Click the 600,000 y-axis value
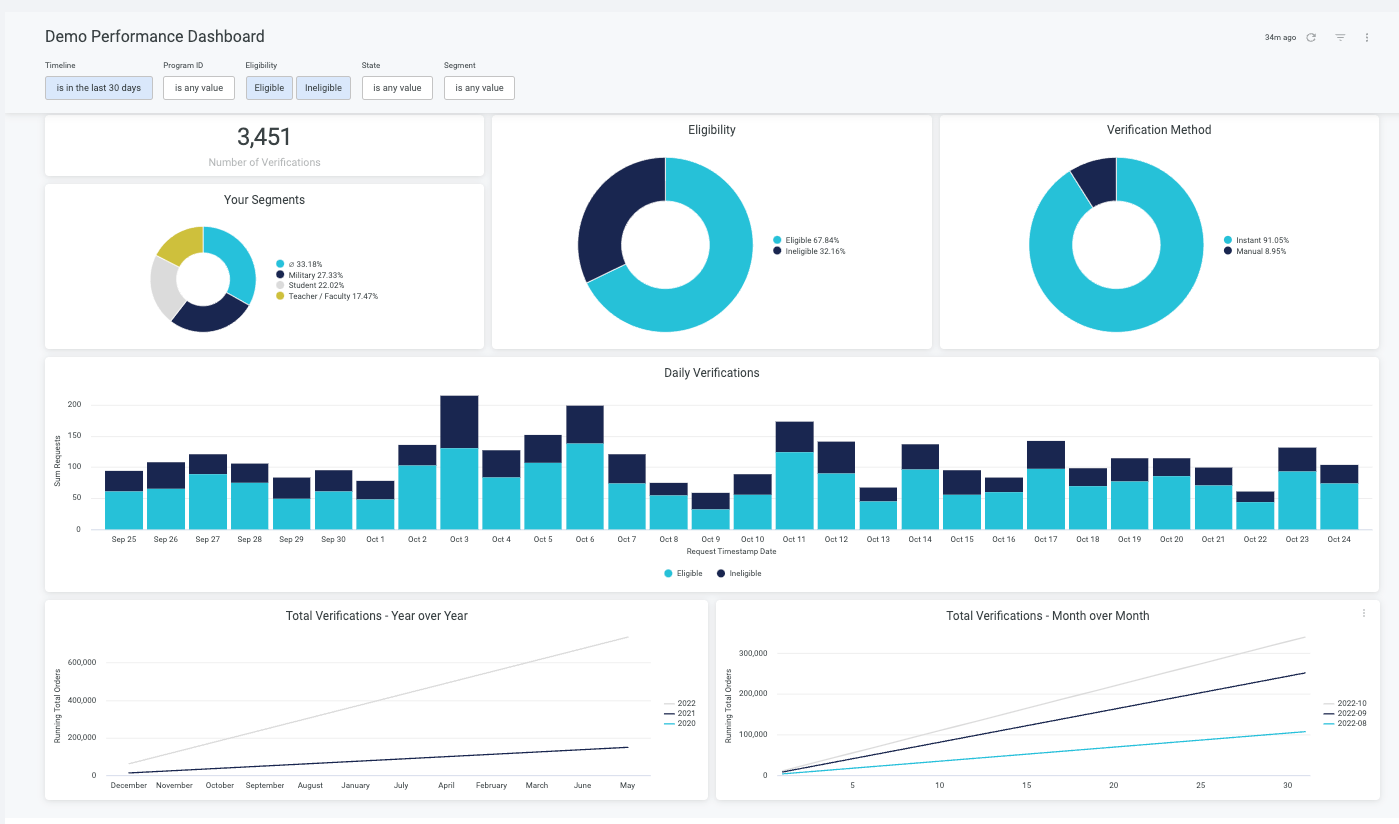The width and height of the screenshot is (1399, 824). (81, 662)
